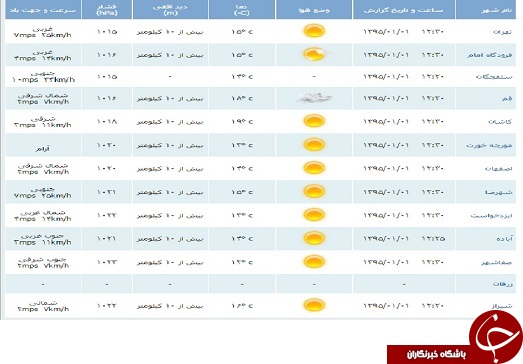Click the 13°C temperature in the سلفچگان row

(x=242, y=77)
